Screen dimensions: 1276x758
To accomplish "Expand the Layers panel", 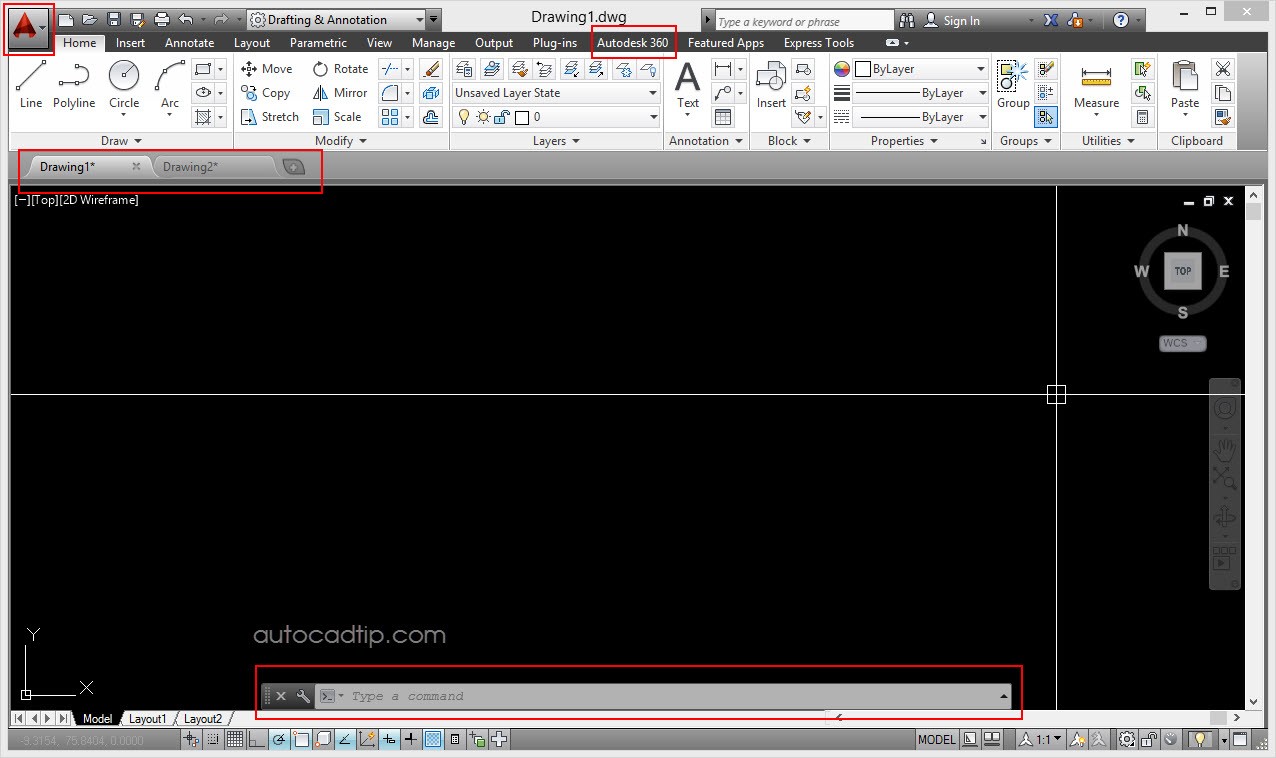I will pos(557,141).
